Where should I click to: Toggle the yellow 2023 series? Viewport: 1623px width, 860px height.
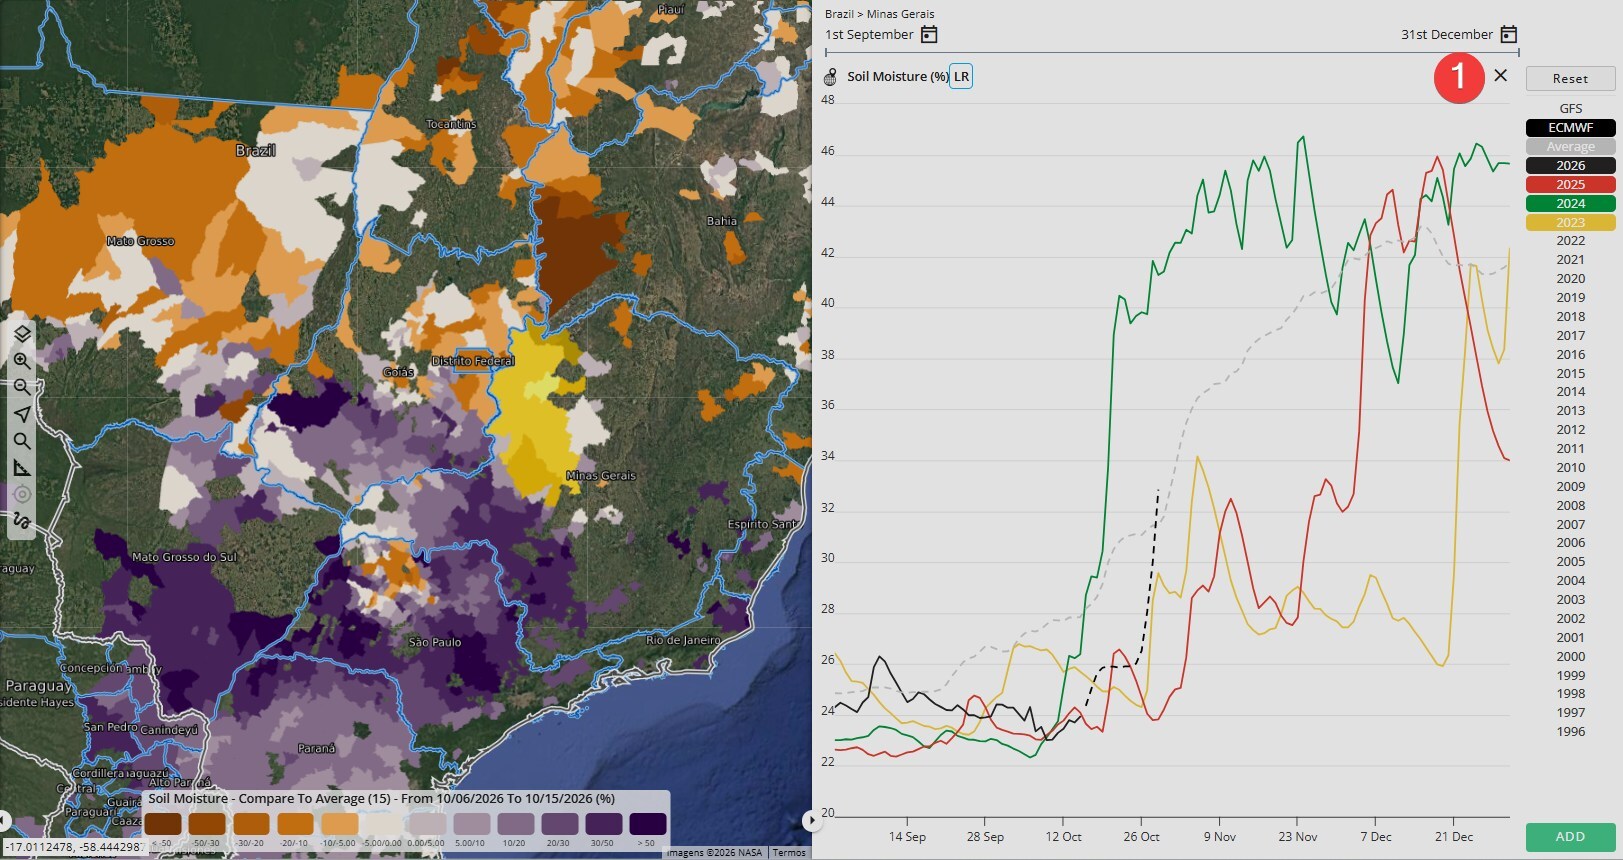(1570, 223)
